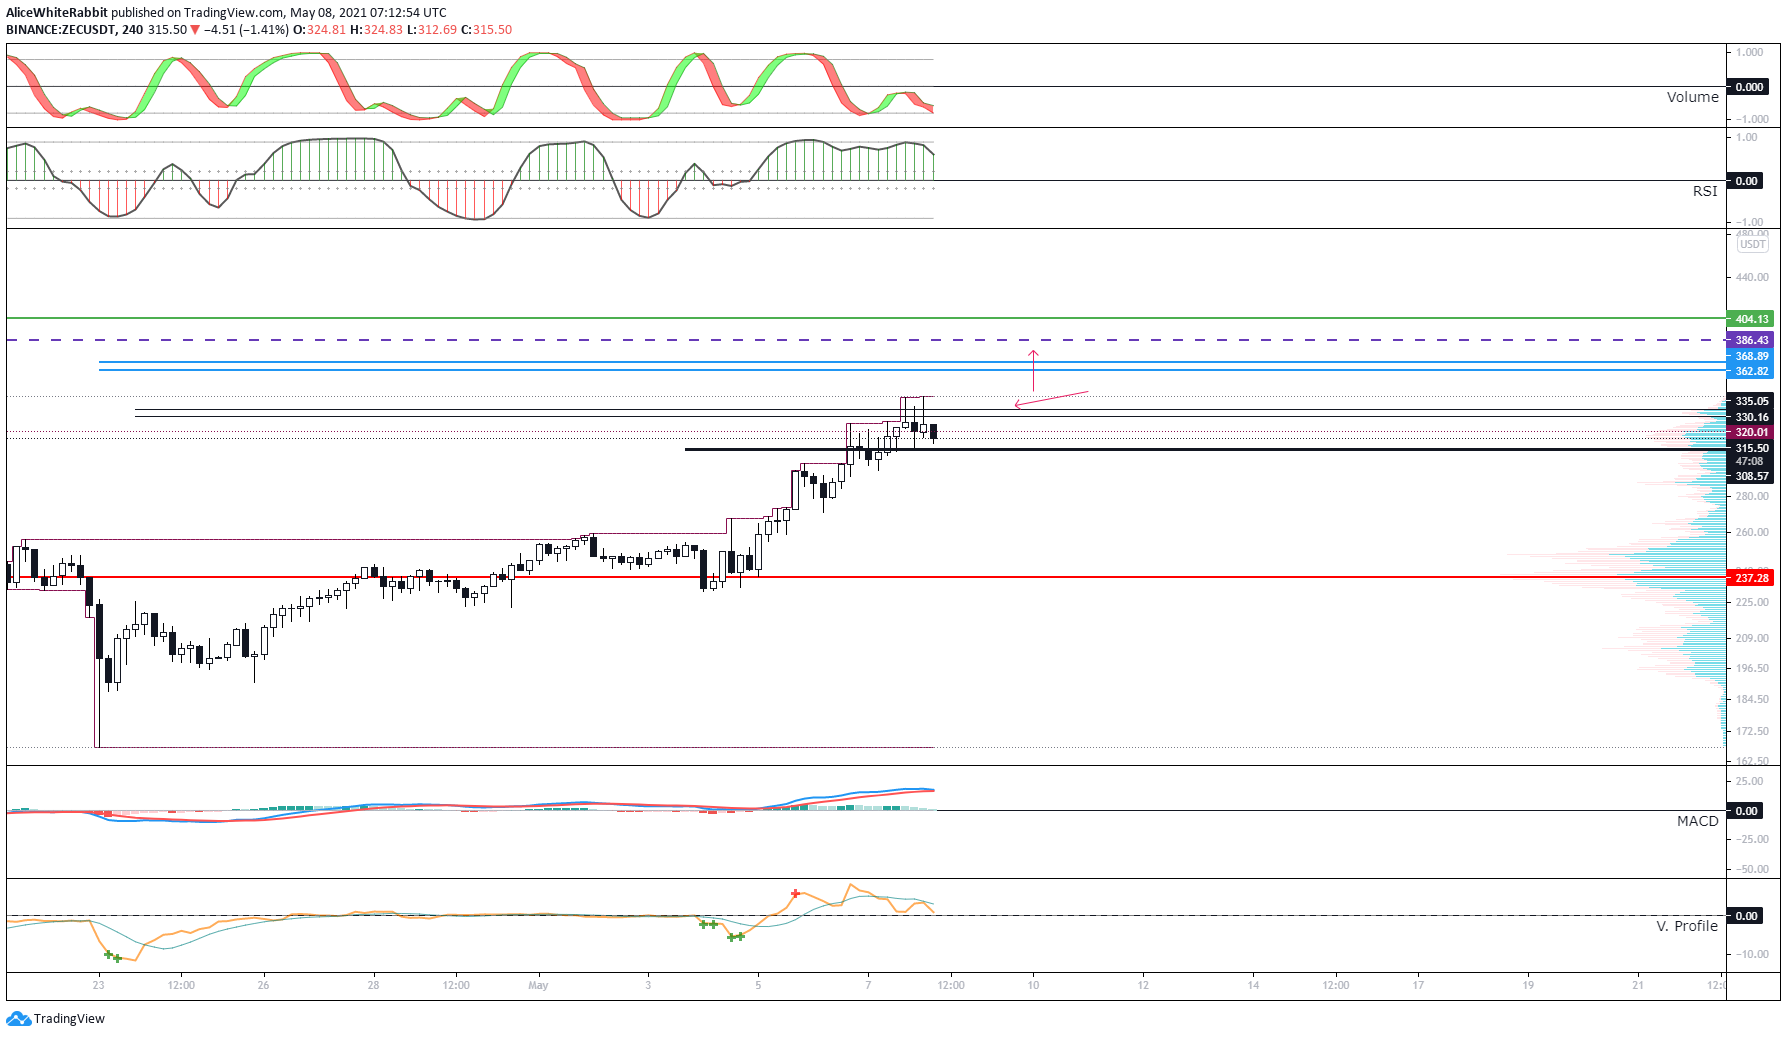This screenshot has width=1787, height=1037.
Task: Click the 47:08 candle countdown timer
Action: coord(1750,461)
